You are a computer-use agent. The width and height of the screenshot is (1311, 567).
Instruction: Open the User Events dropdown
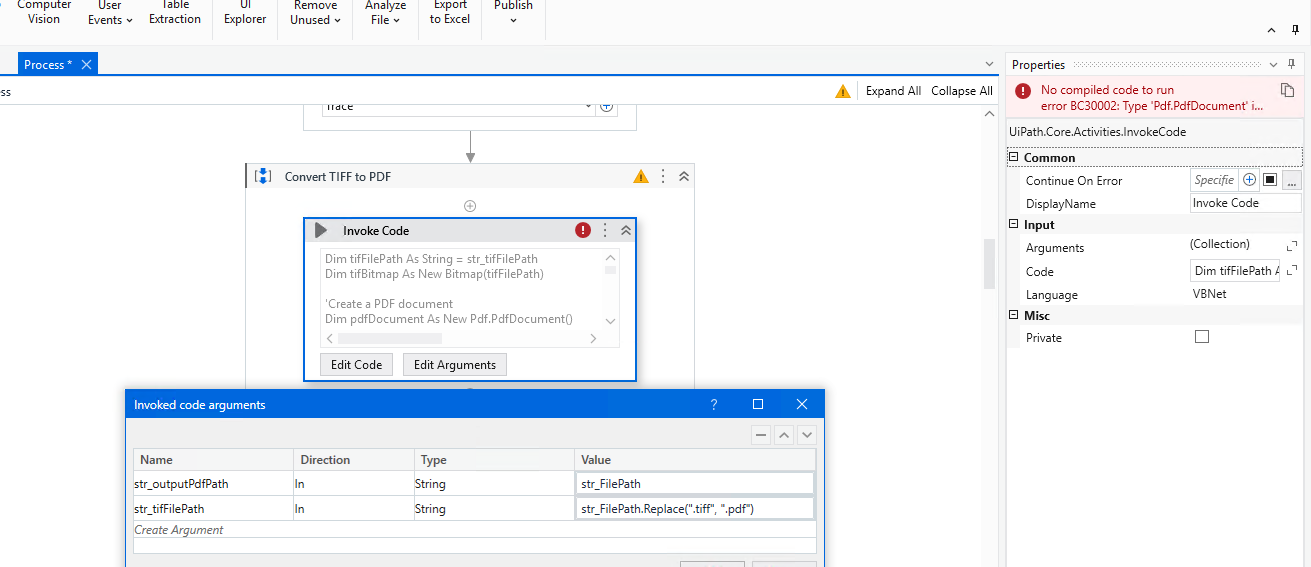click(x=110, y=12)
